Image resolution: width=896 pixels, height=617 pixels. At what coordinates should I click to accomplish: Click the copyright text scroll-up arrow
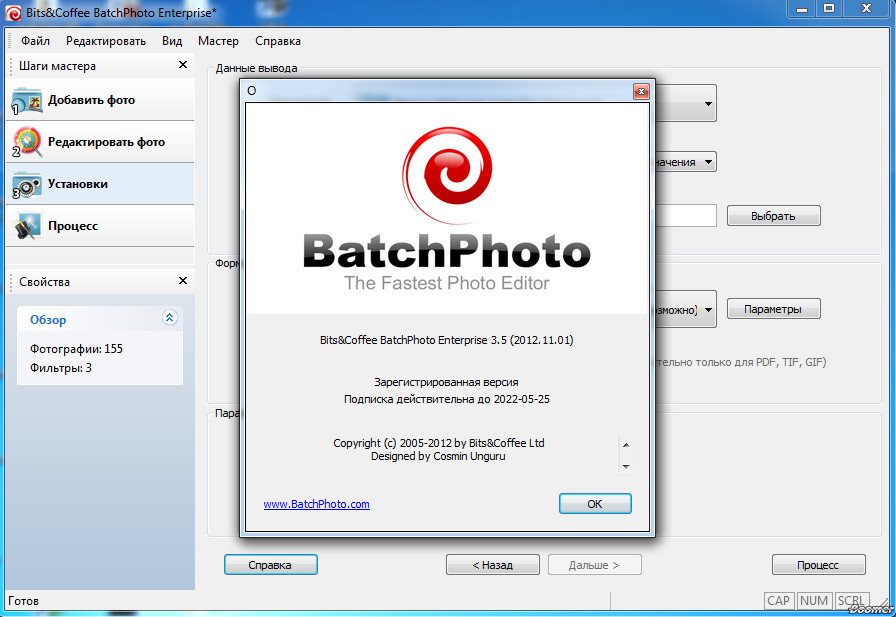click(626, 445)
